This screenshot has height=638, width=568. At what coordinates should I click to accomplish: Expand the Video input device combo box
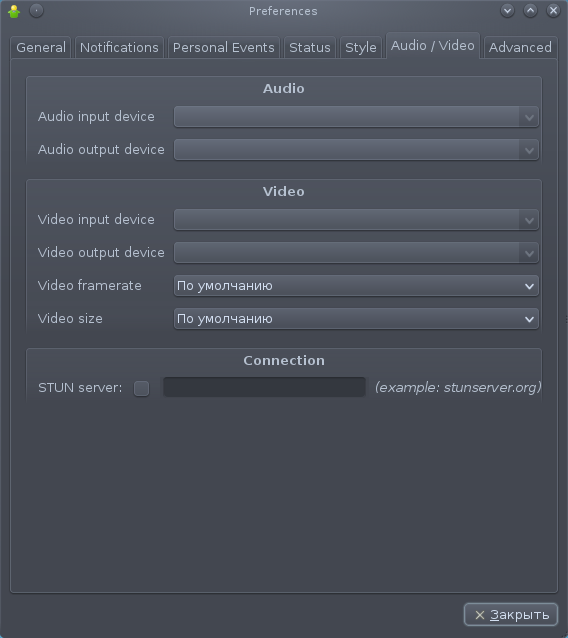tap(356, 220)
